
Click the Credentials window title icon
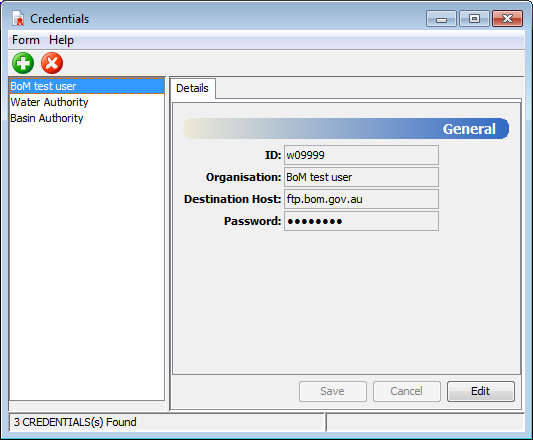(x=18, y=18)
